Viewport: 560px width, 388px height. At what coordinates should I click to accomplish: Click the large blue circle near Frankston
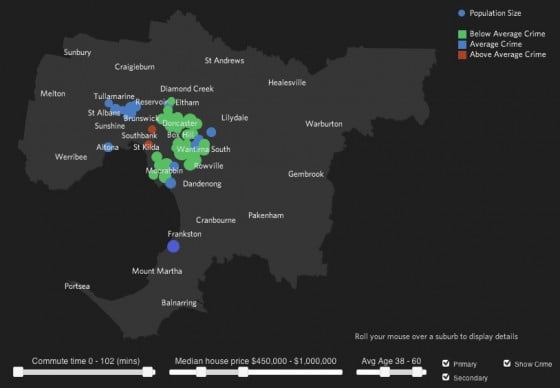(x=173, y=246)
